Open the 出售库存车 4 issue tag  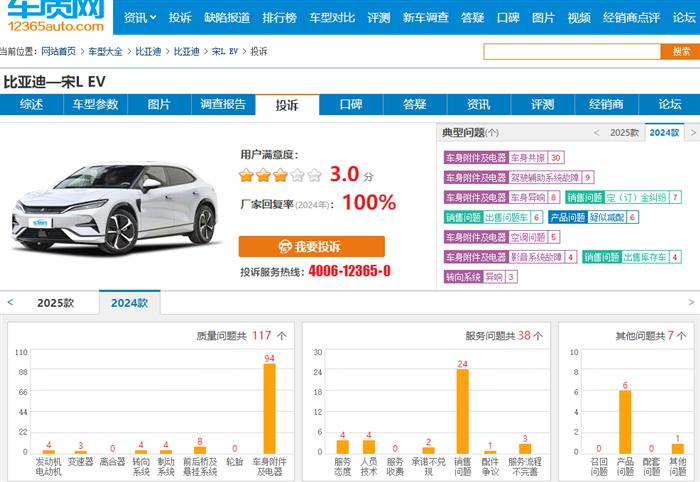tap(632, 257)
